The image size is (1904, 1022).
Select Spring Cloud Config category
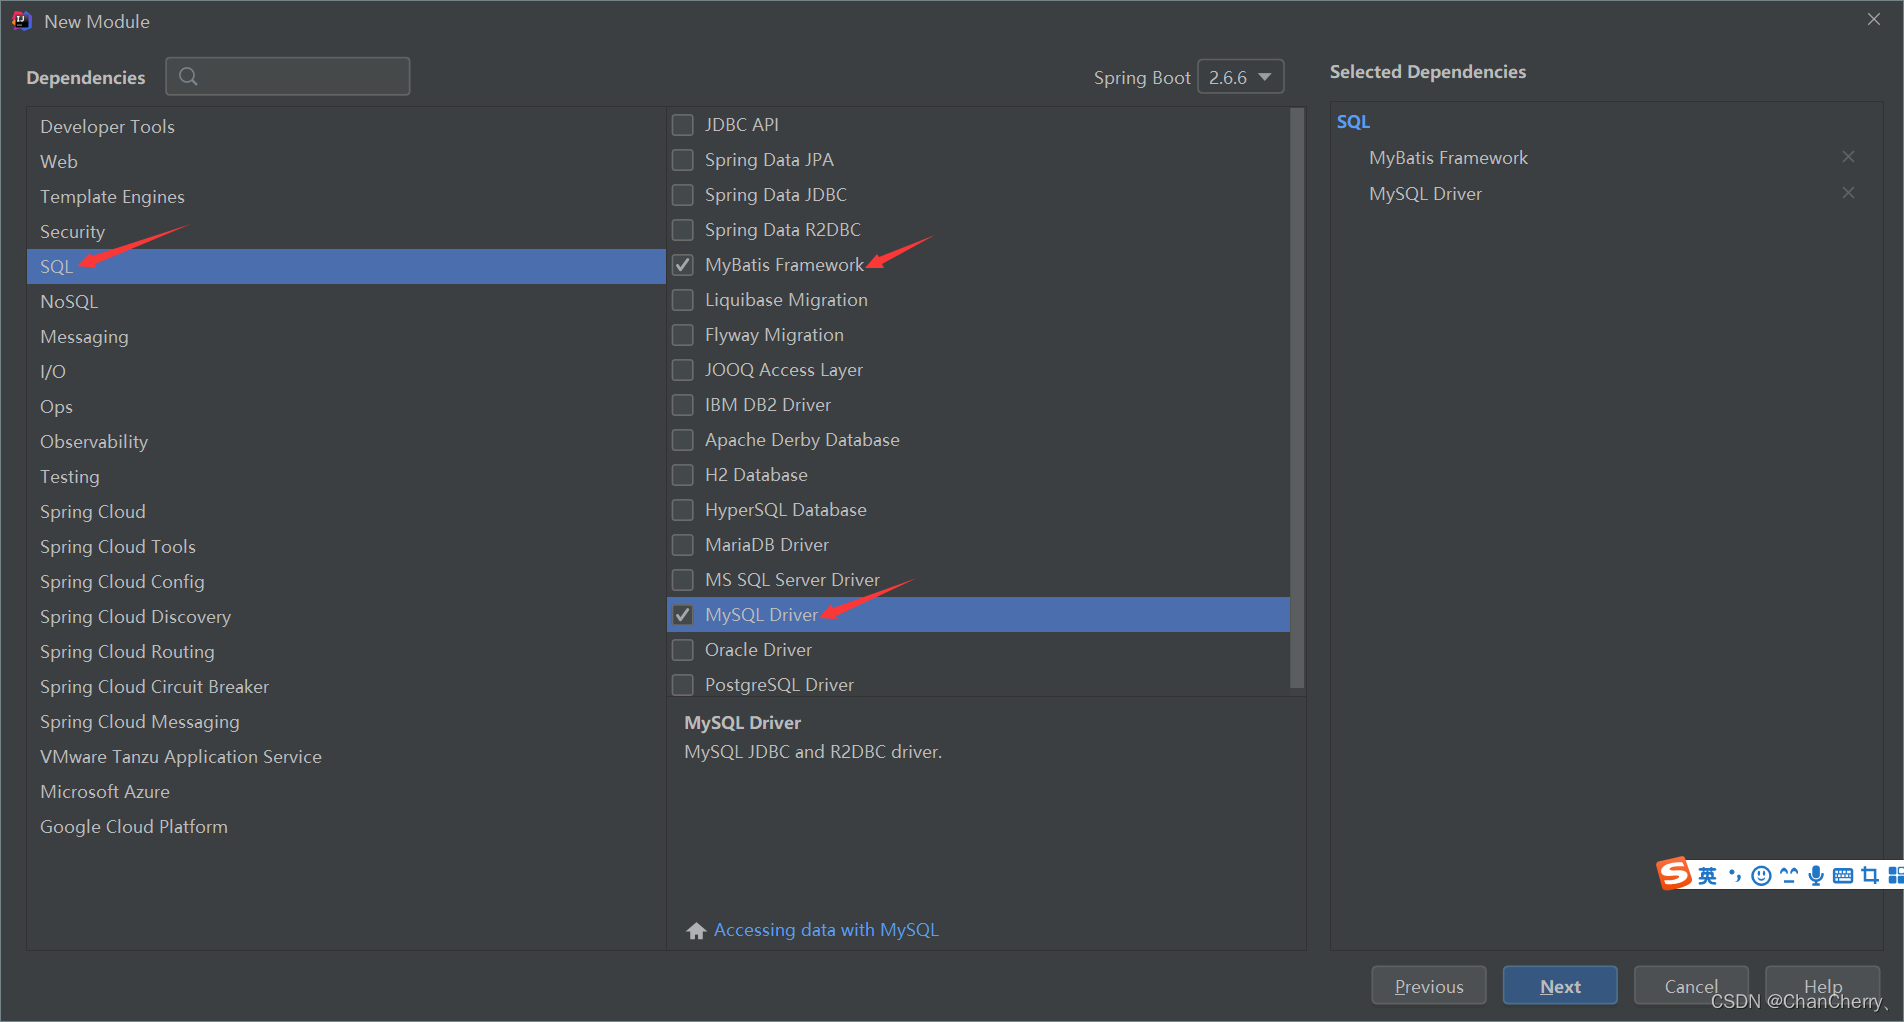(346, 582)
